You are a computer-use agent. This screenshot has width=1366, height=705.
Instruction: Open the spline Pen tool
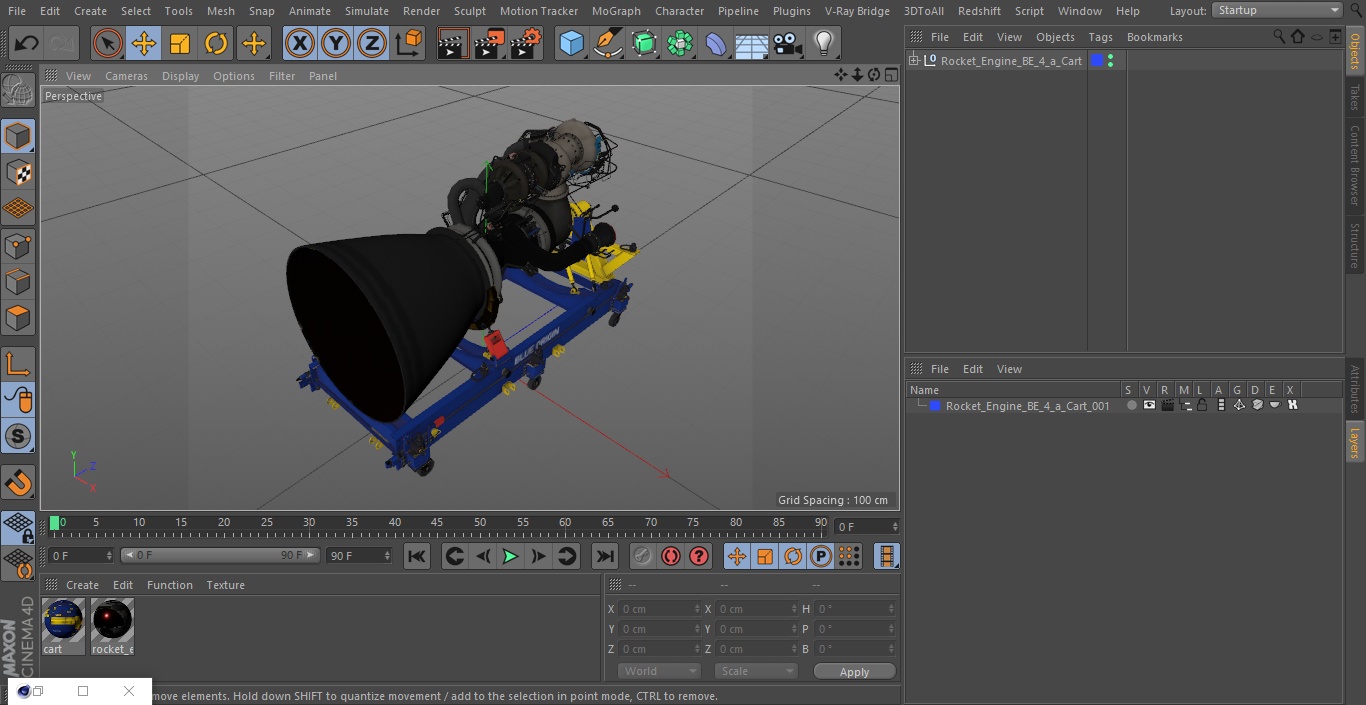coord(607,44)
